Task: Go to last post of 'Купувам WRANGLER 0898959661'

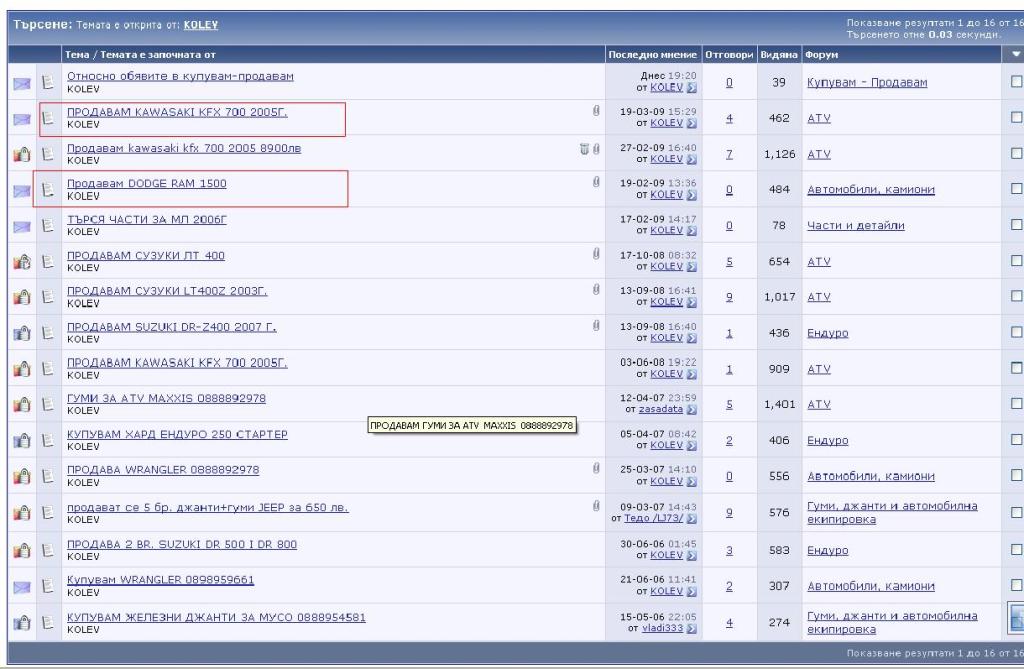Action: tap(692, 591)
